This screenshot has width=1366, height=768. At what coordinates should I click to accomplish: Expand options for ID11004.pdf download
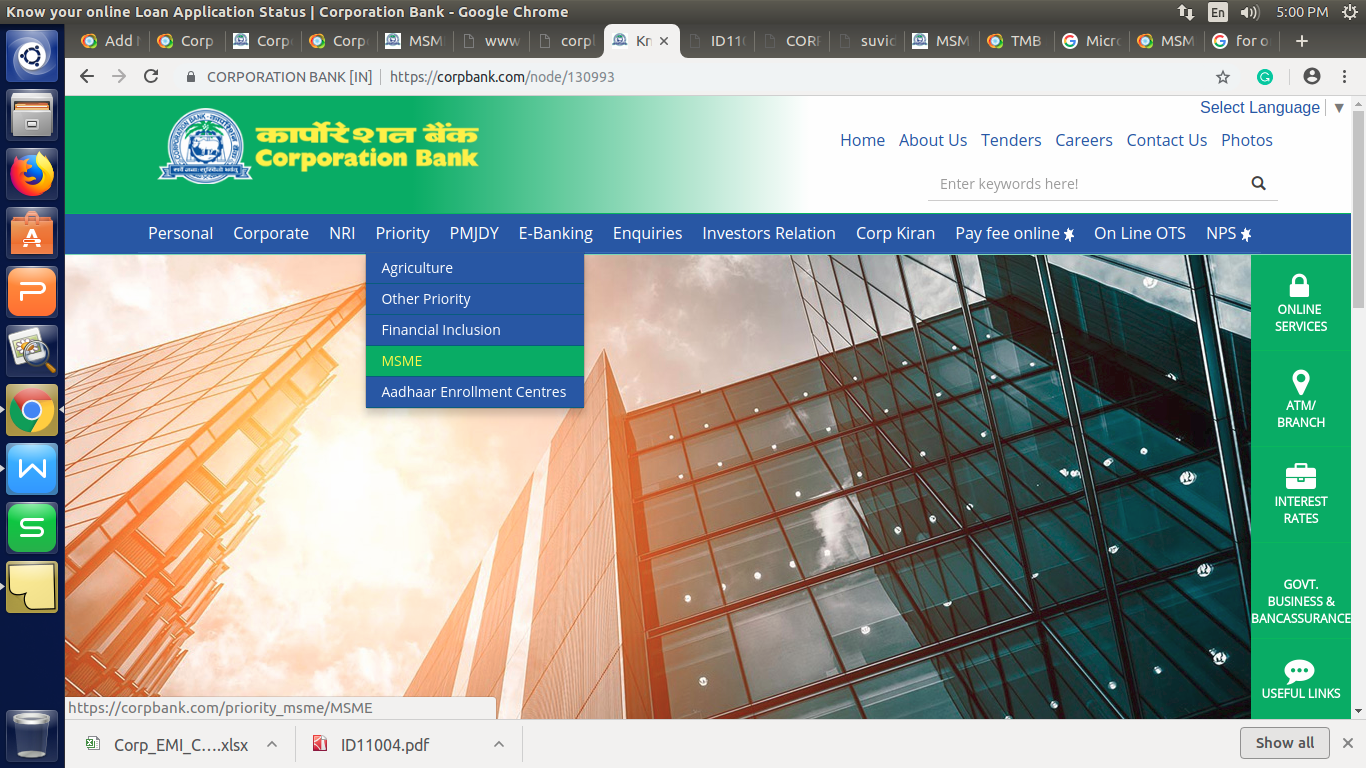[498, 744]
